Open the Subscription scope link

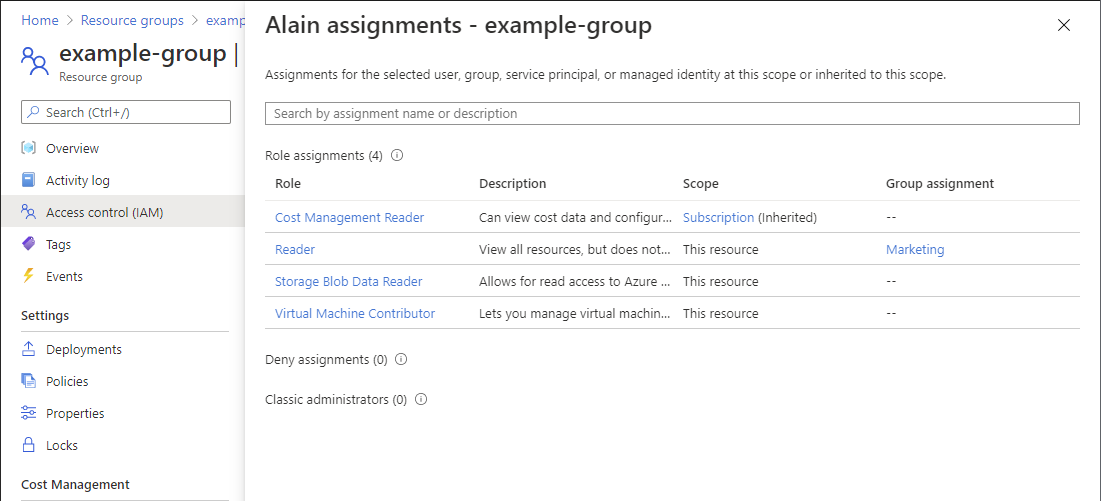pos(718,217)
